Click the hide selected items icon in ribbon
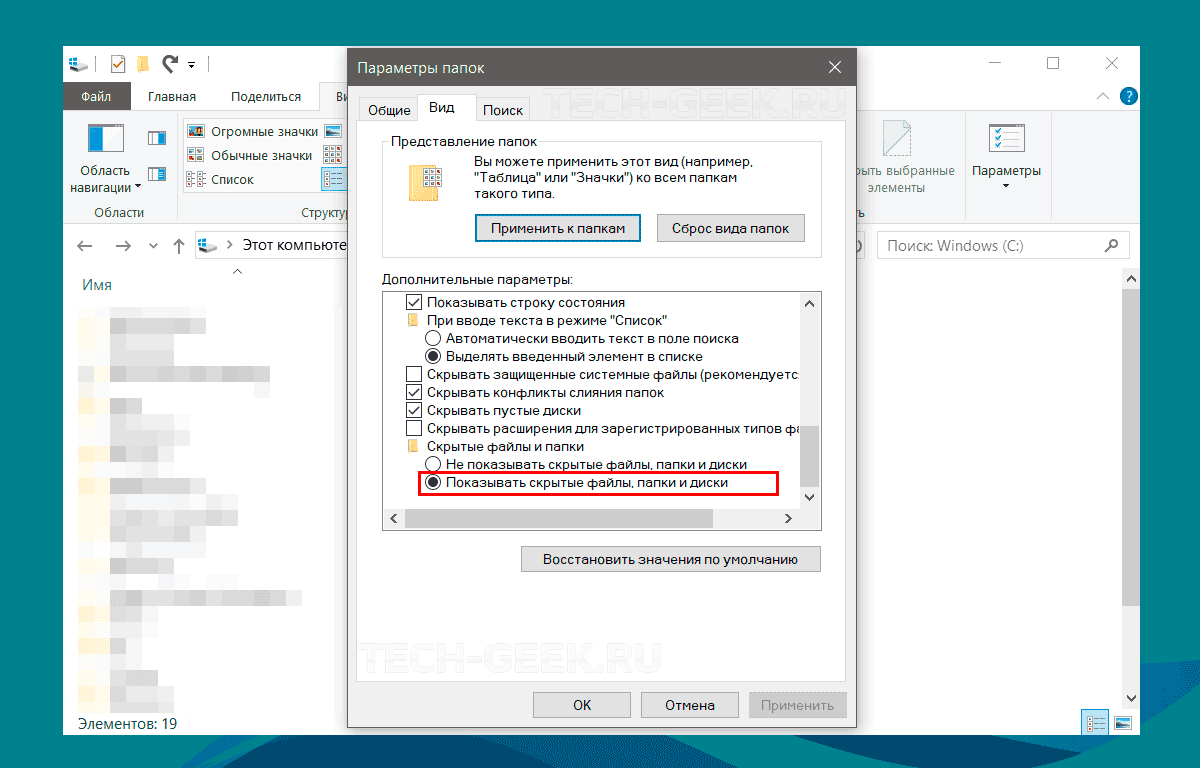1200x768 pixels. (896, 138)
